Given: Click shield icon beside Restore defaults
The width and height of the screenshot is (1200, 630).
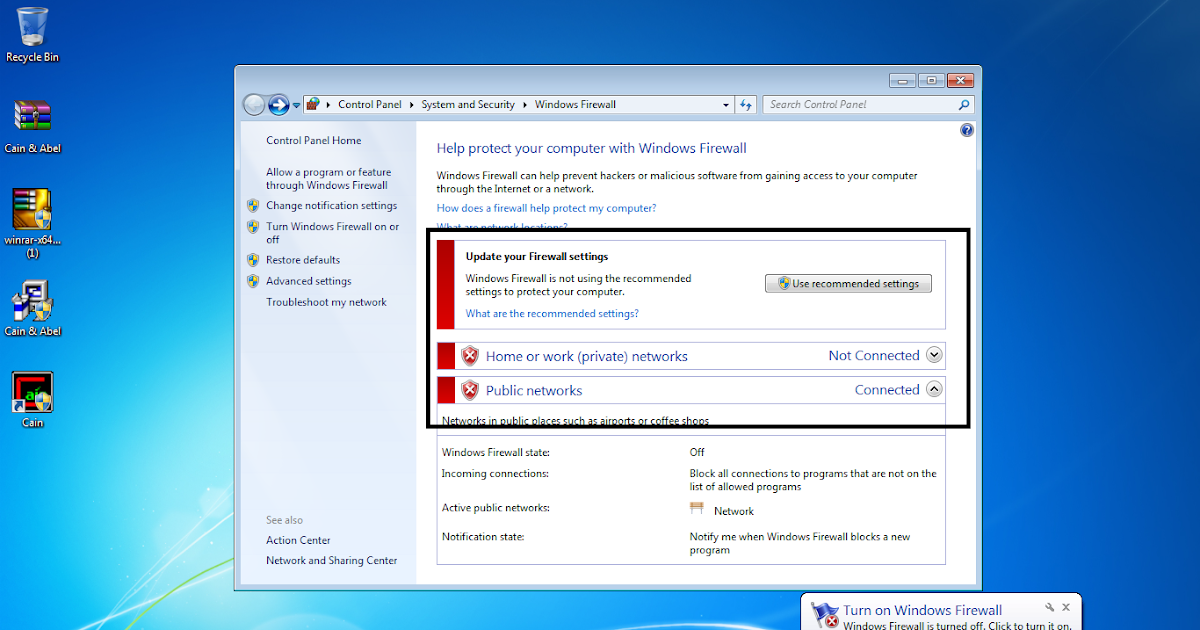Looking at the screenshot, I should point(253,260).
